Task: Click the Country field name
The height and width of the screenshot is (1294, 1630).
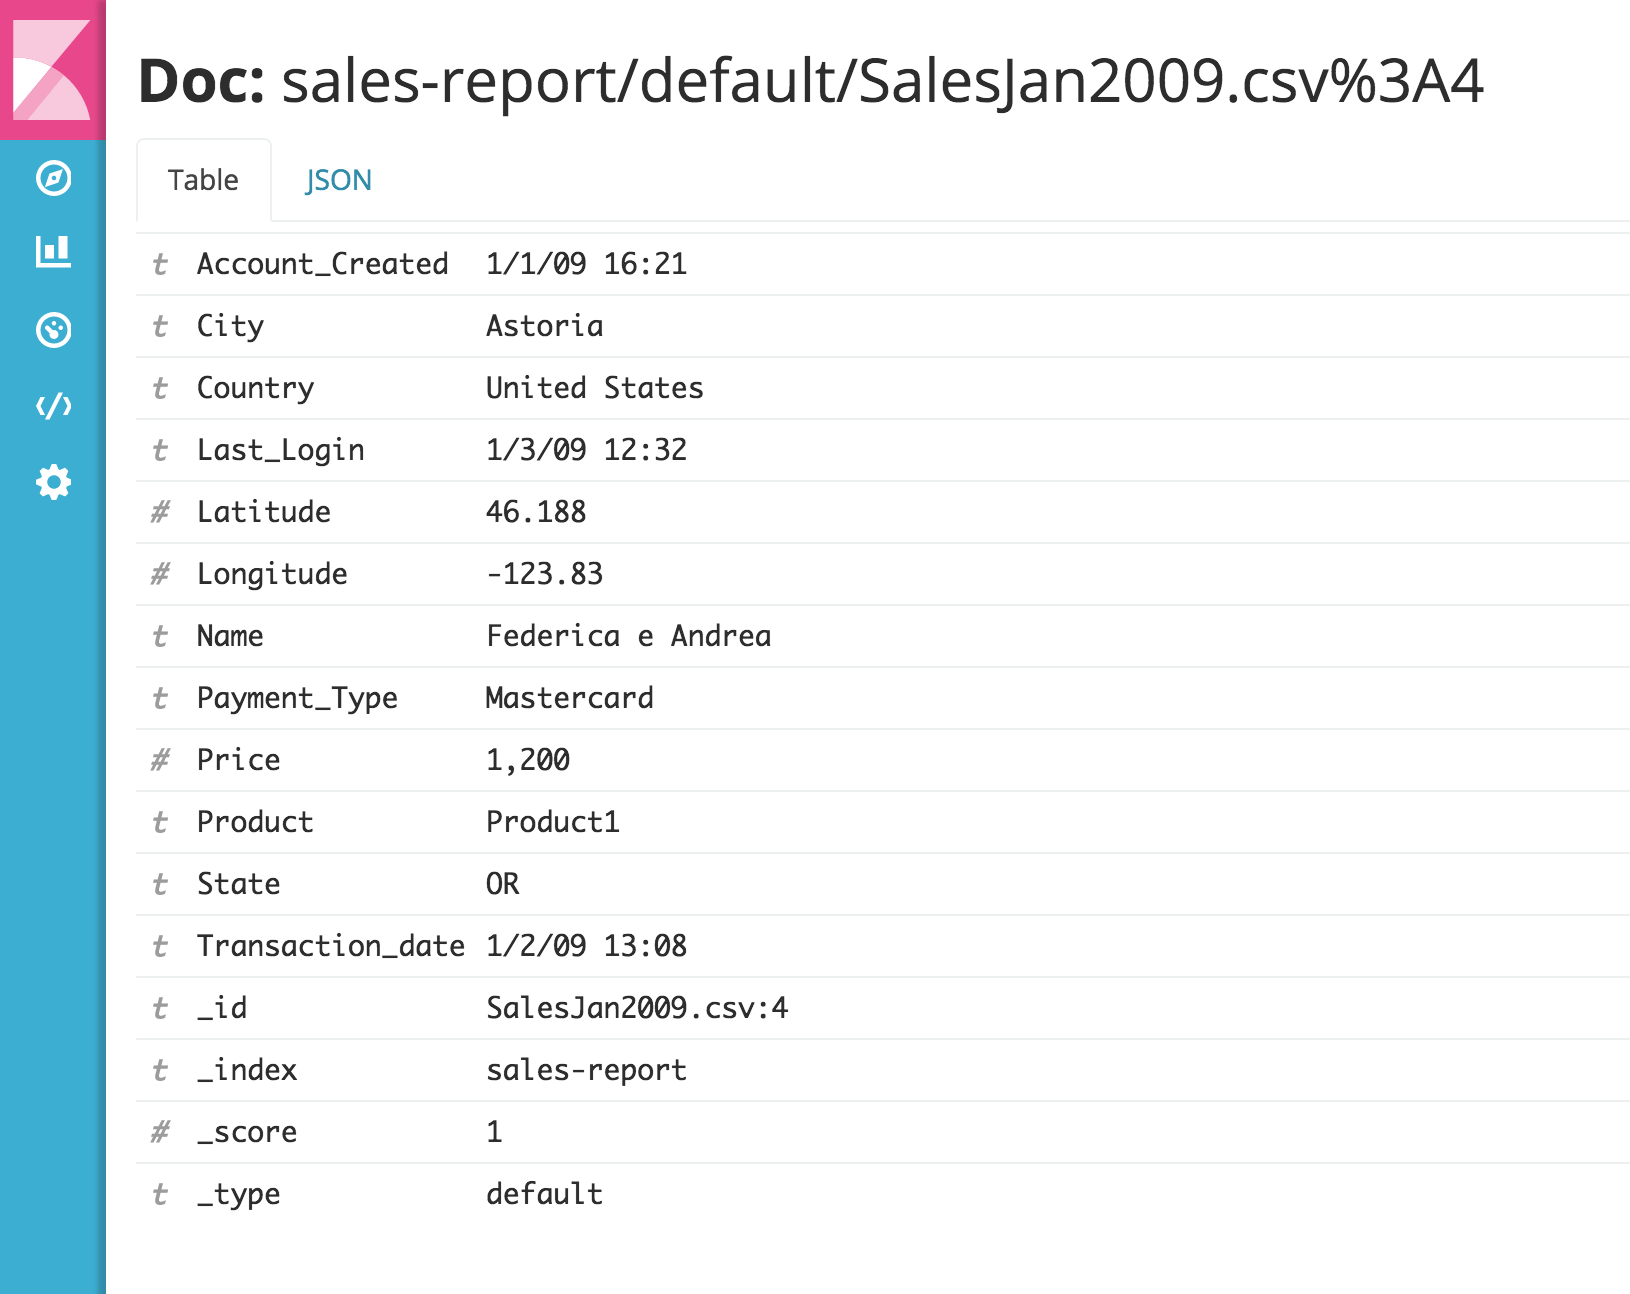Action: [x=255, y=388]
